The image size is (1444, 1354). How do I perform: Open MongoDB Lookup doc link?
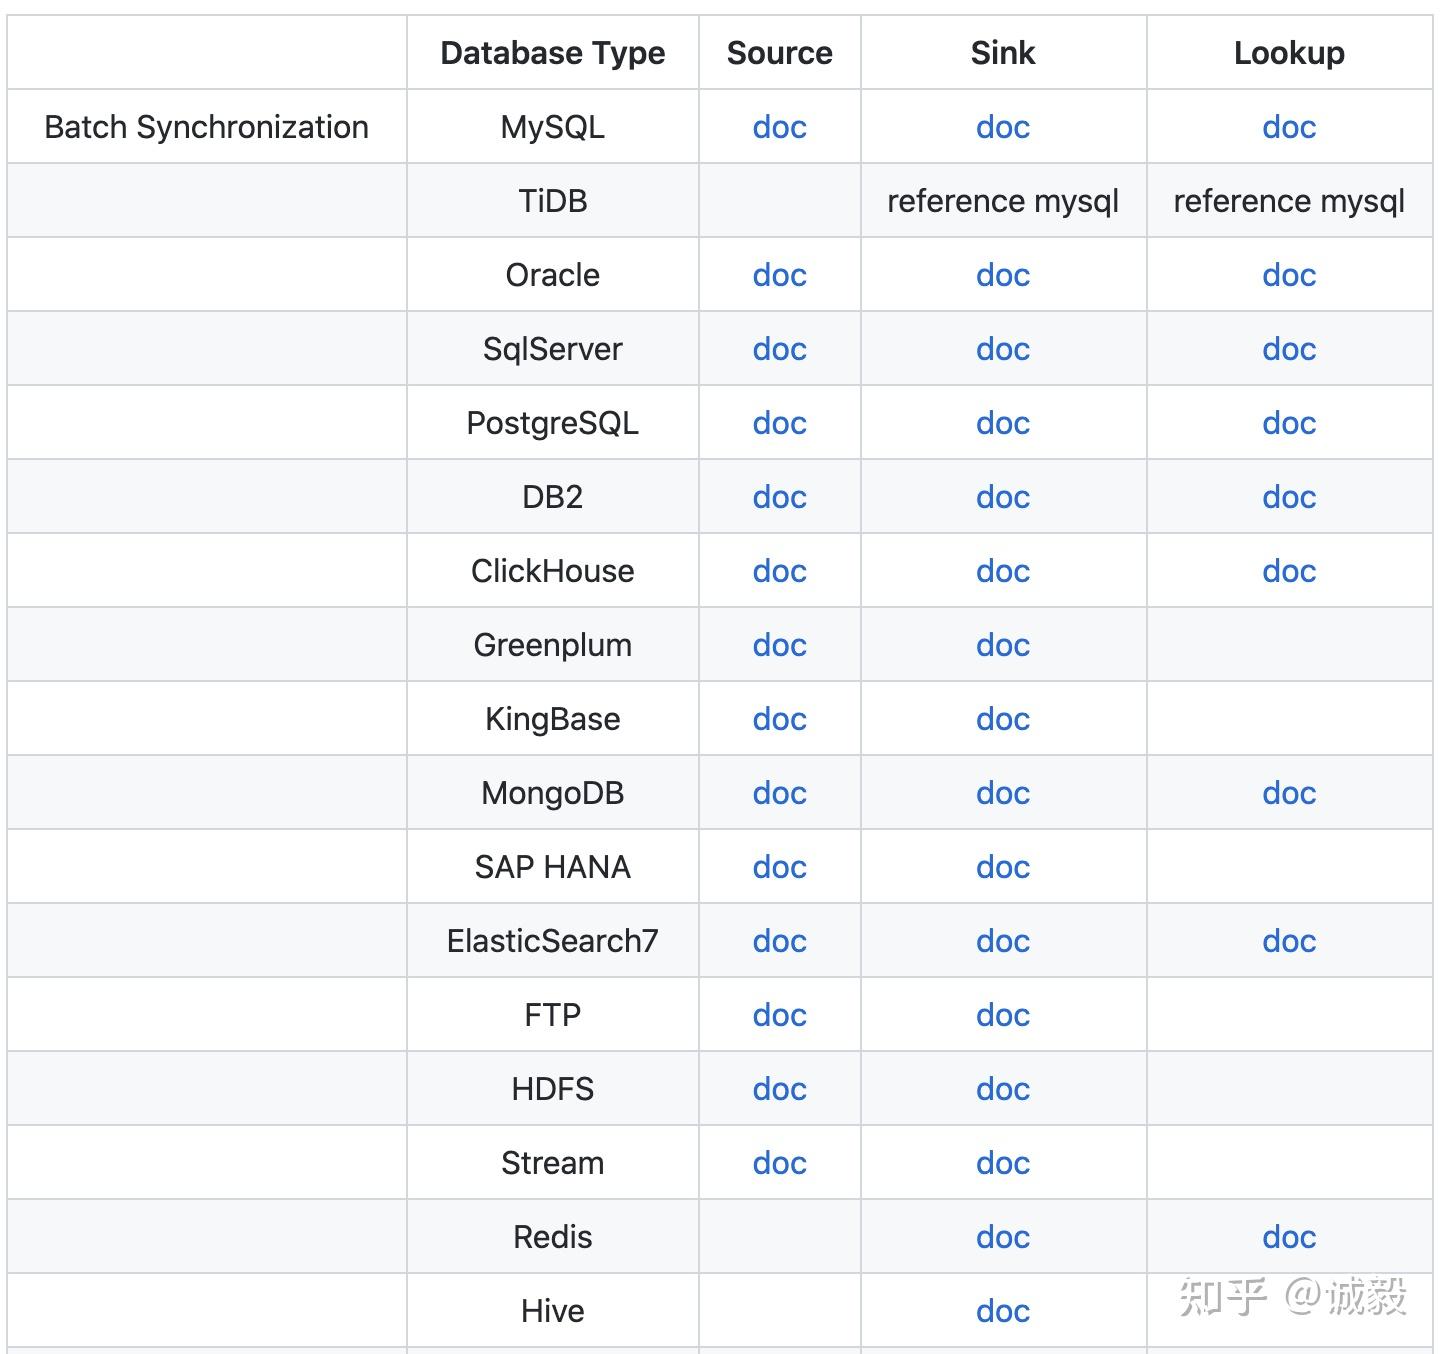pyautogui.click(x=1289, y=793)
